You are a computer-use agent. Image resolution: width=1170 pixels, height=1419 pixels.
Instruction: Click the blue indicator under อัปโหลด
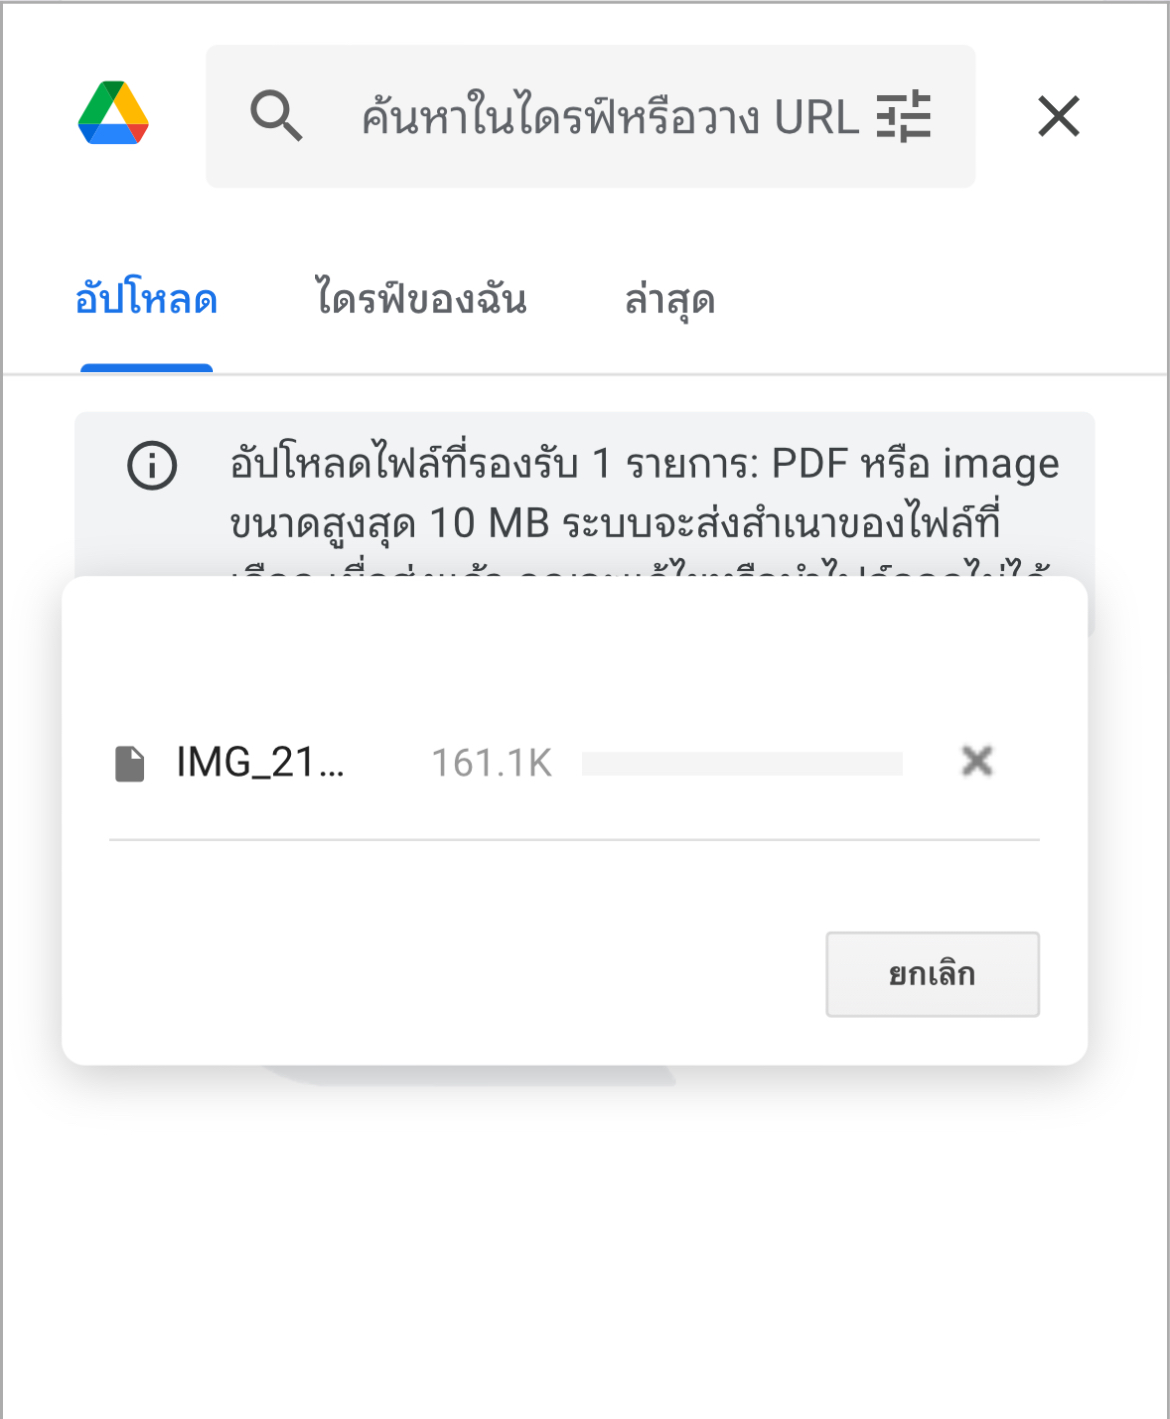(x=147, y=368)
